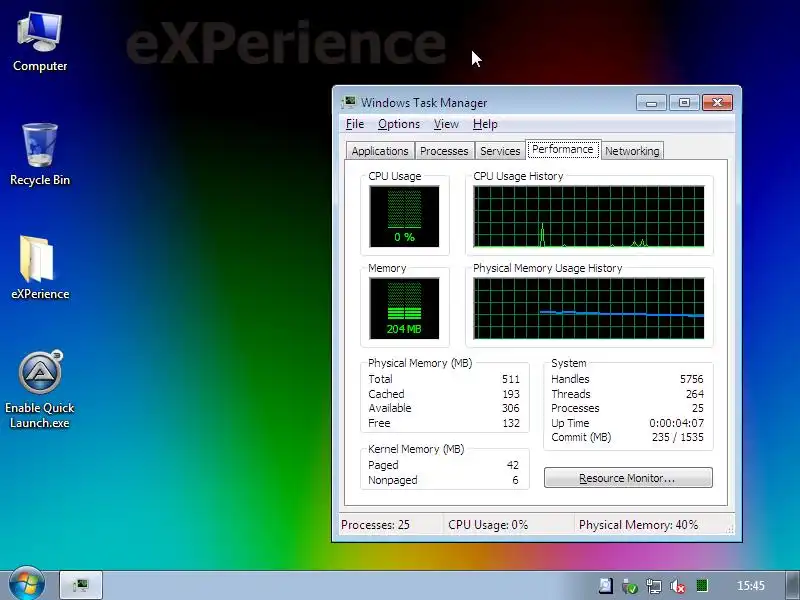Click the Up Time value 0:00:04:07
Image resolution: width=800 pixels, height=600 pixels.
(677, 423)
